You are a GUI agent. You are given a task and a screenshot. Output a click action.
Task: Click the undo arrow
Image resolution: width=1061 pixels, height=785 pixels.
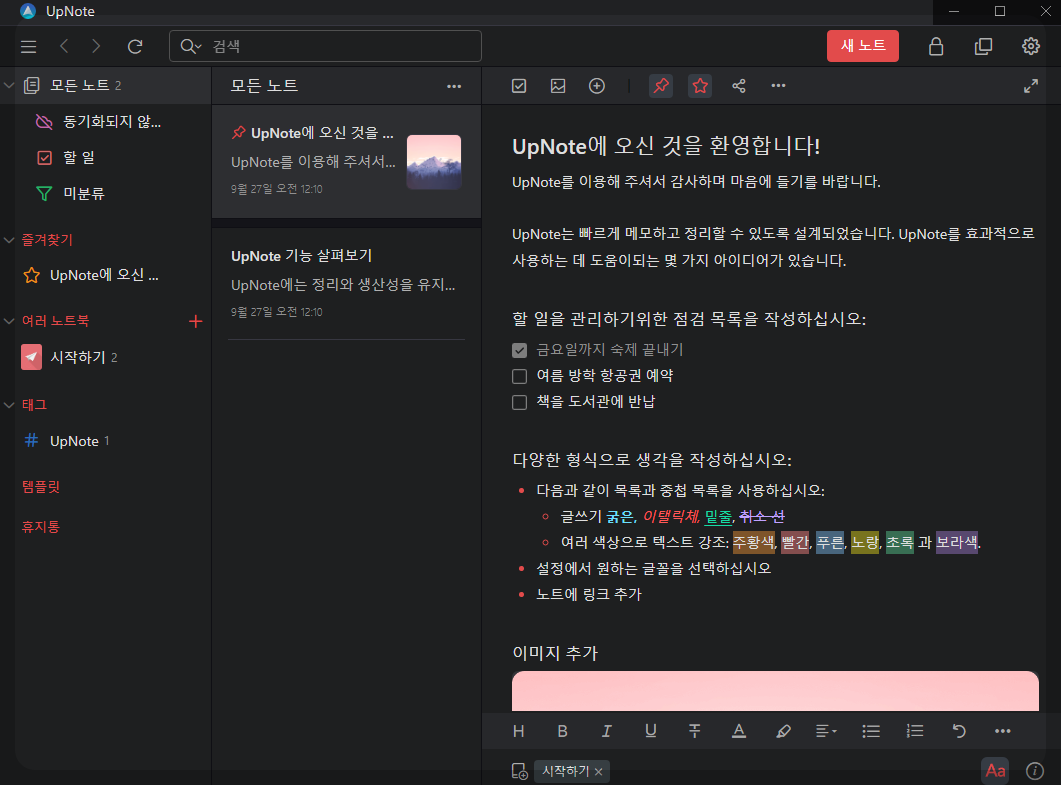(x=959, y=731)
